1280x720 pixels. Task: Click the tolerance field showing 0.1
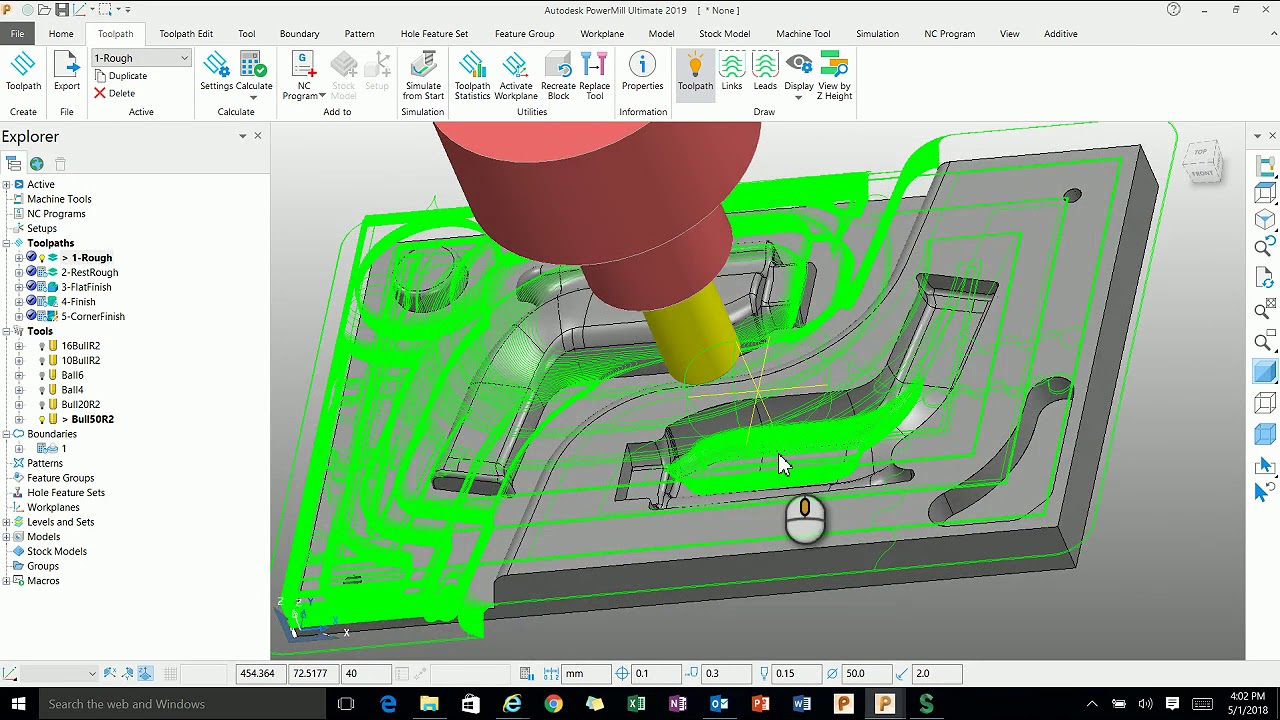tap(656, 674)
